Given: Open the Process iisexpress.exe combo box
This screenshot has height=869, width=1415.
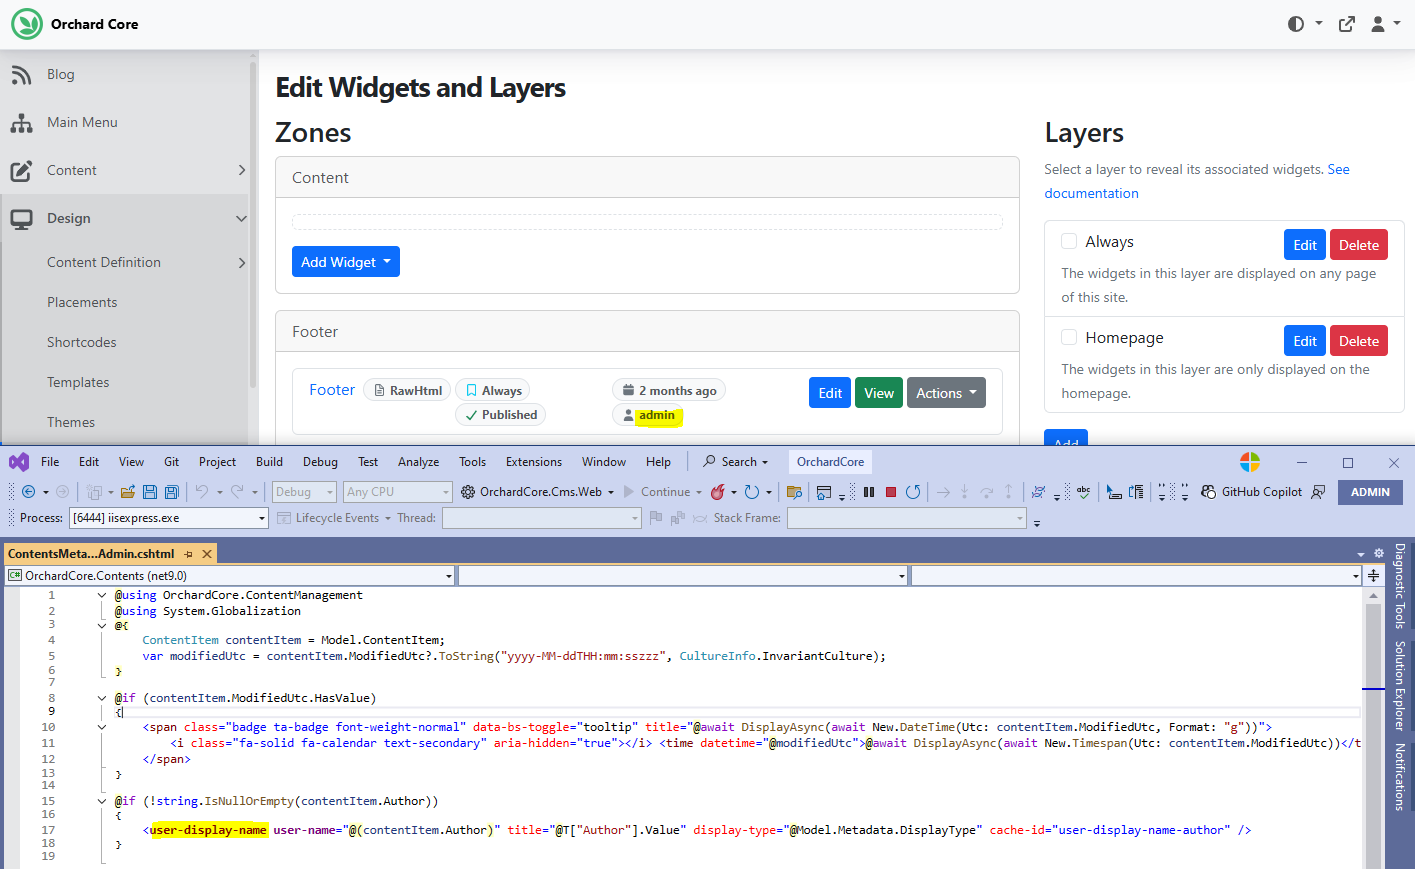Looking at the screenshot, I should pyautogui.click(x=168, y=518).
